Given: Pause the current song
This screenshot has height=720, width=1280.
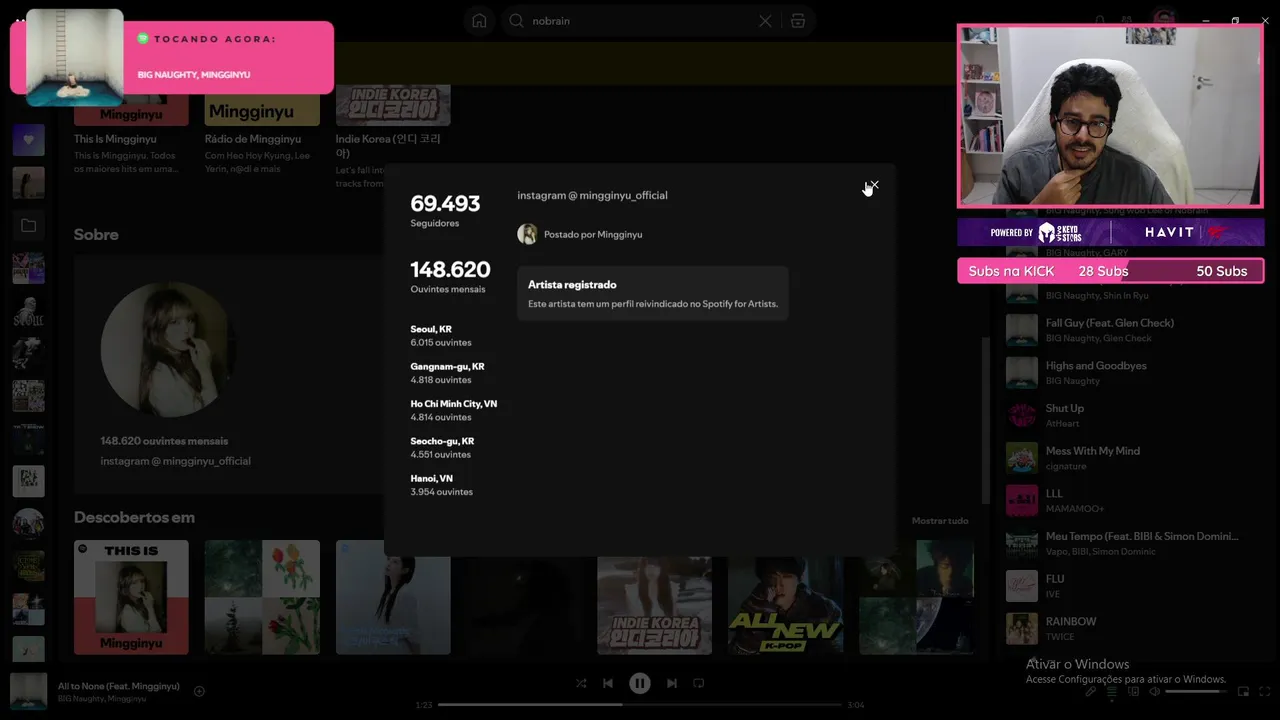Looking at the screenshot, I should point(640,683).
